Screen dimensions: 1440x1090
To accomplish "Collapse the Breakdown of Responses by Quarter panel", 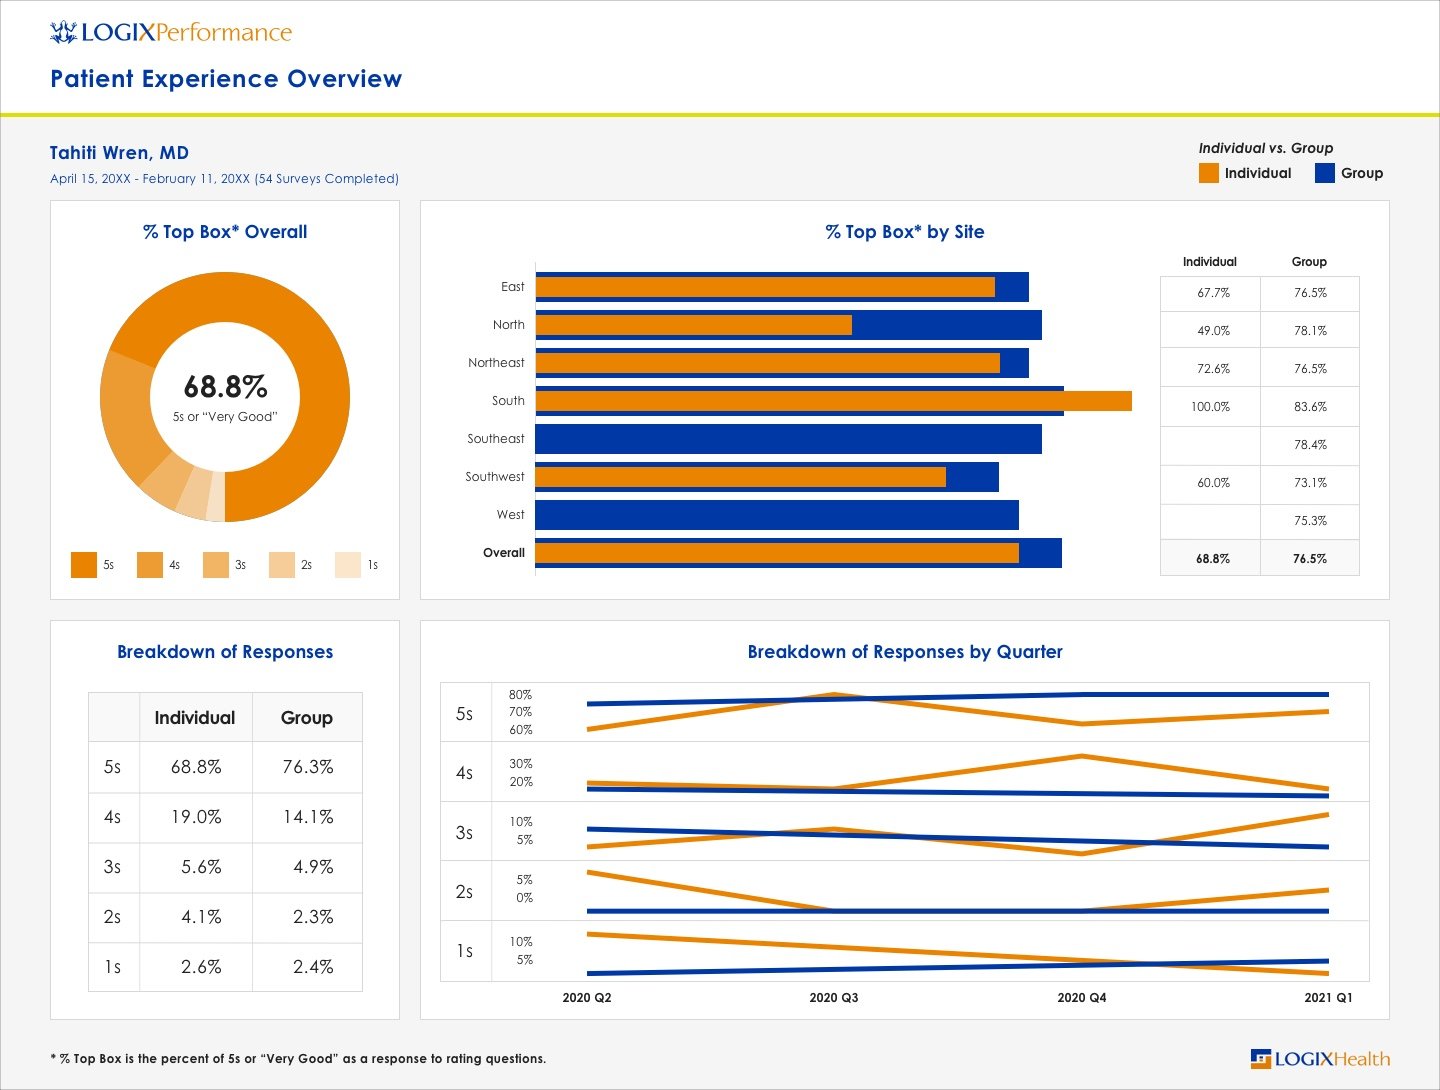I will (x=904, y=651).
